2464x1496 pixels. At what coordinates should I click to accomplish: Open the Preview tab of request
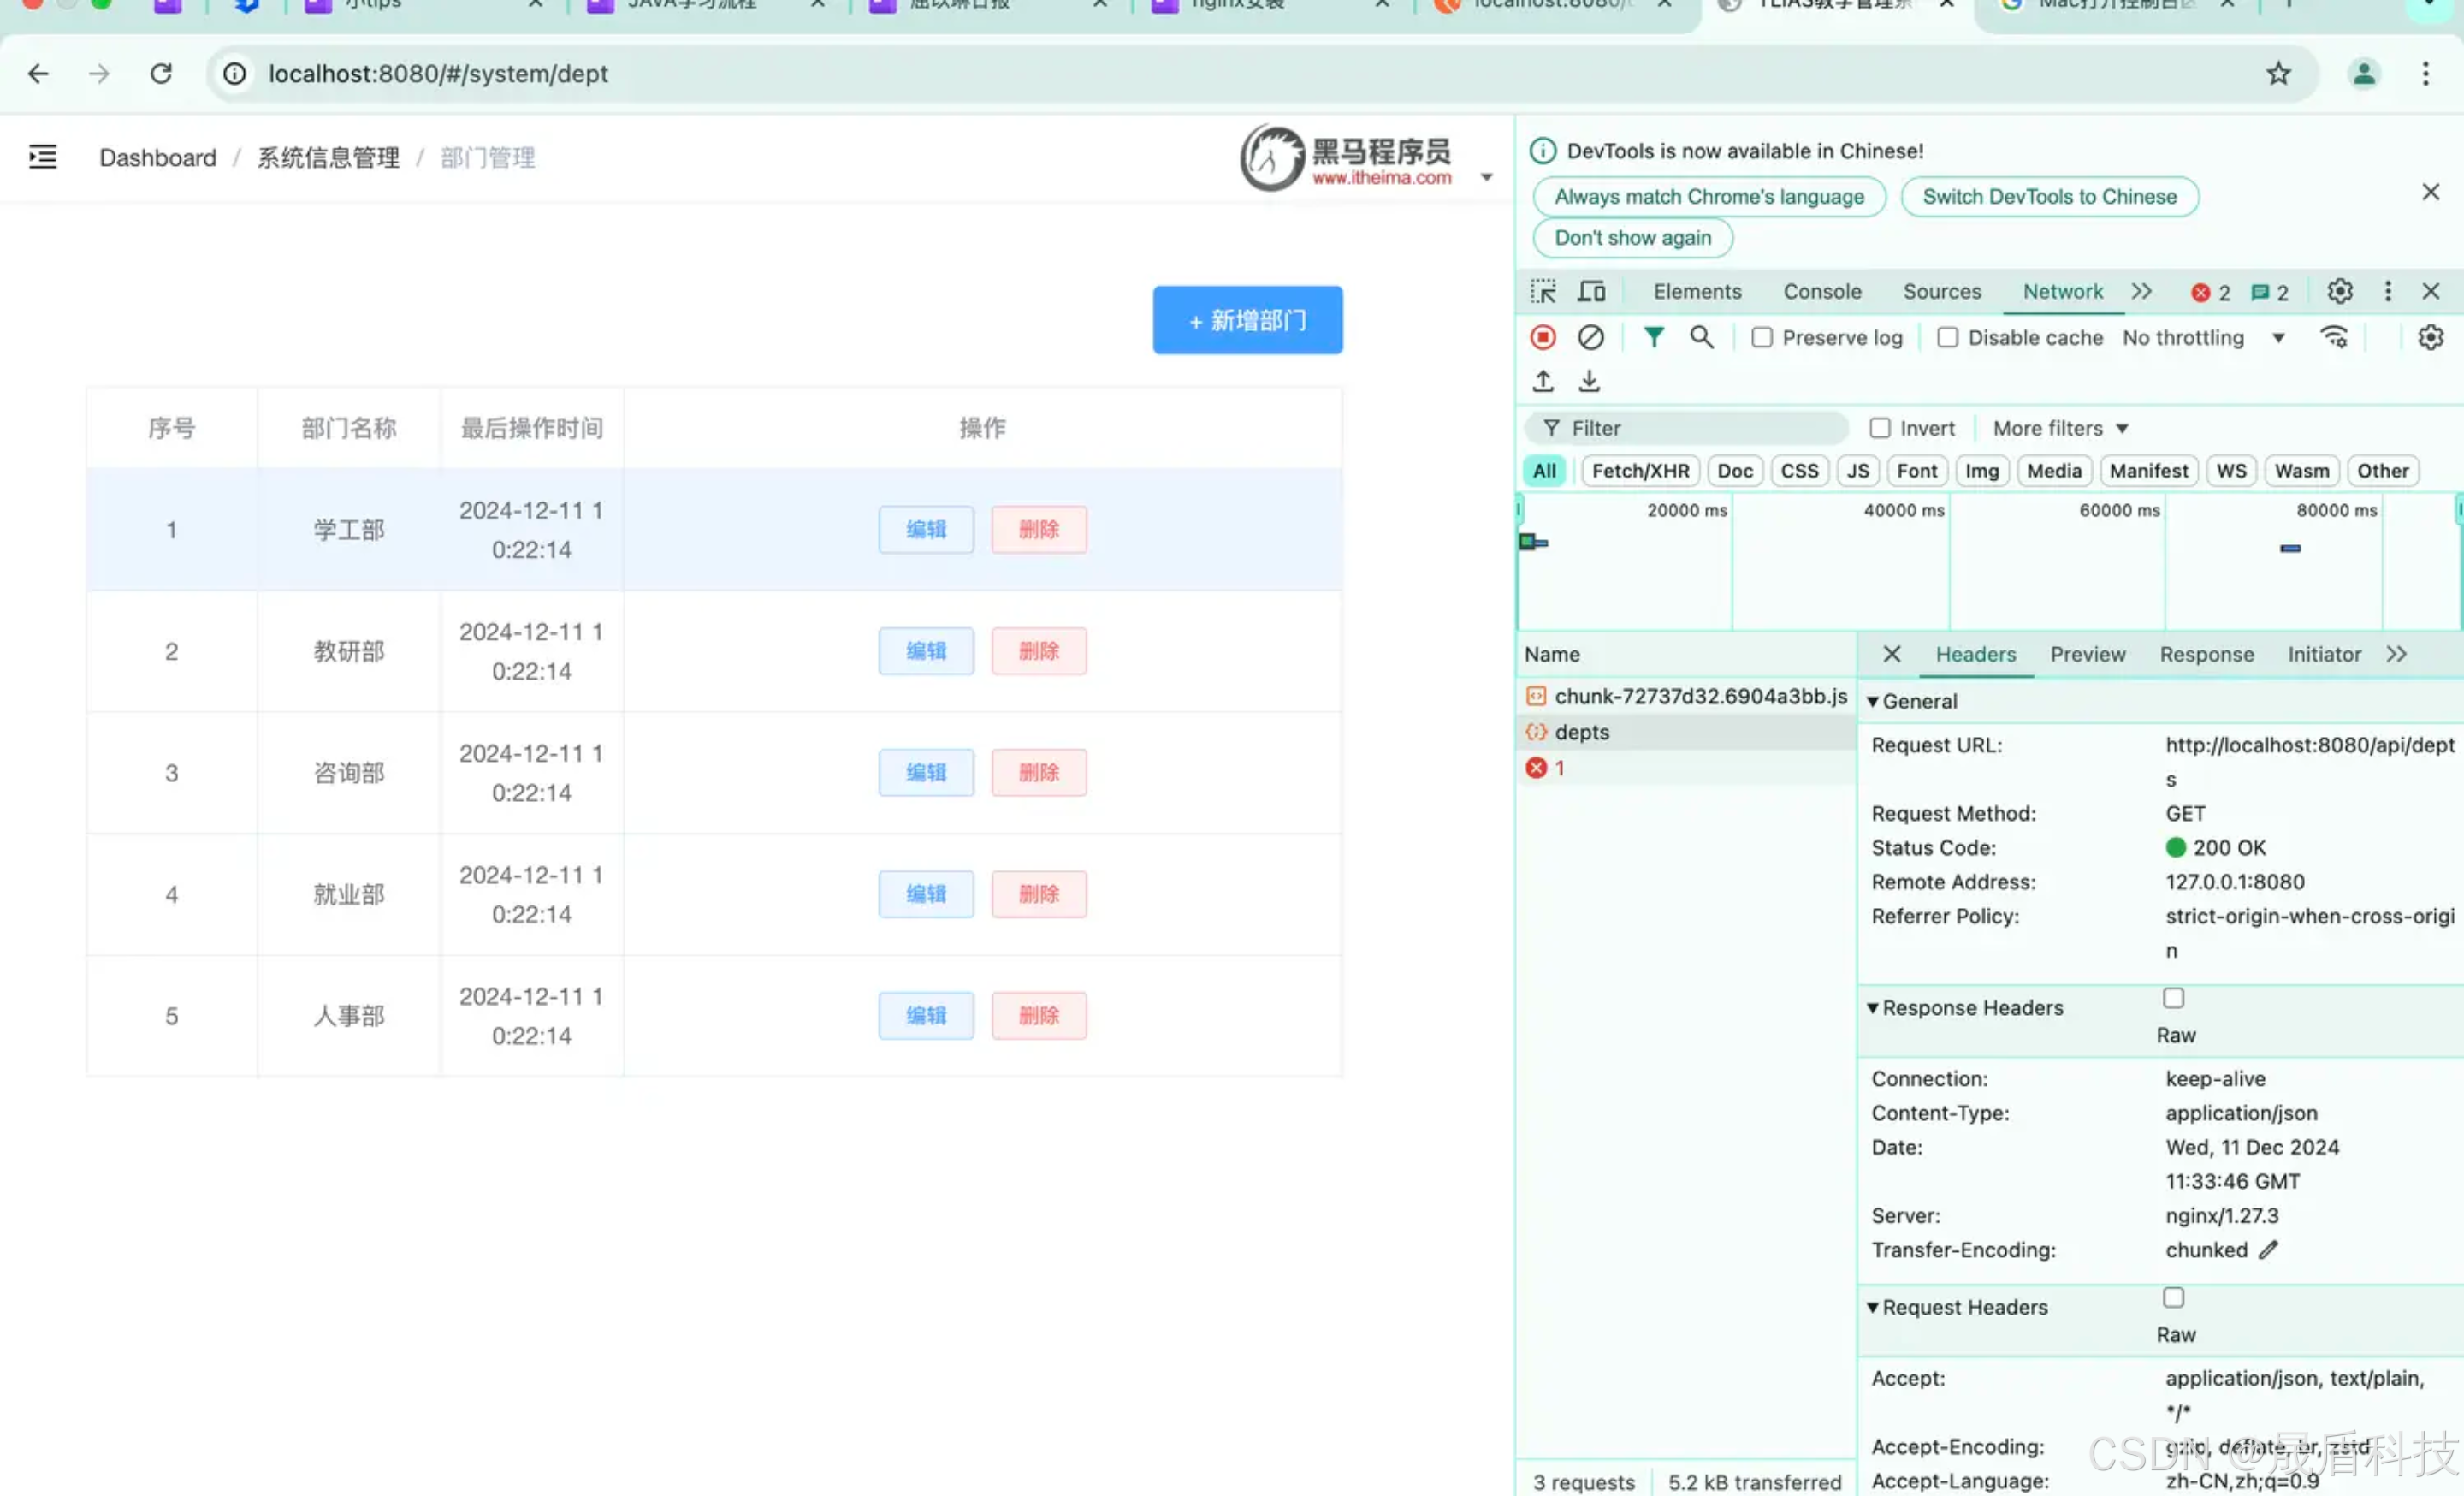click(x=2087, y=654)
